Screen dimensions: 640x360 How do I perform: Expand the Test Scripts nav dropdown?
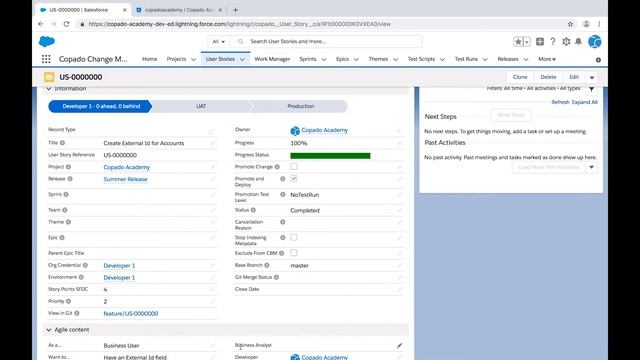tap(442, 60)
